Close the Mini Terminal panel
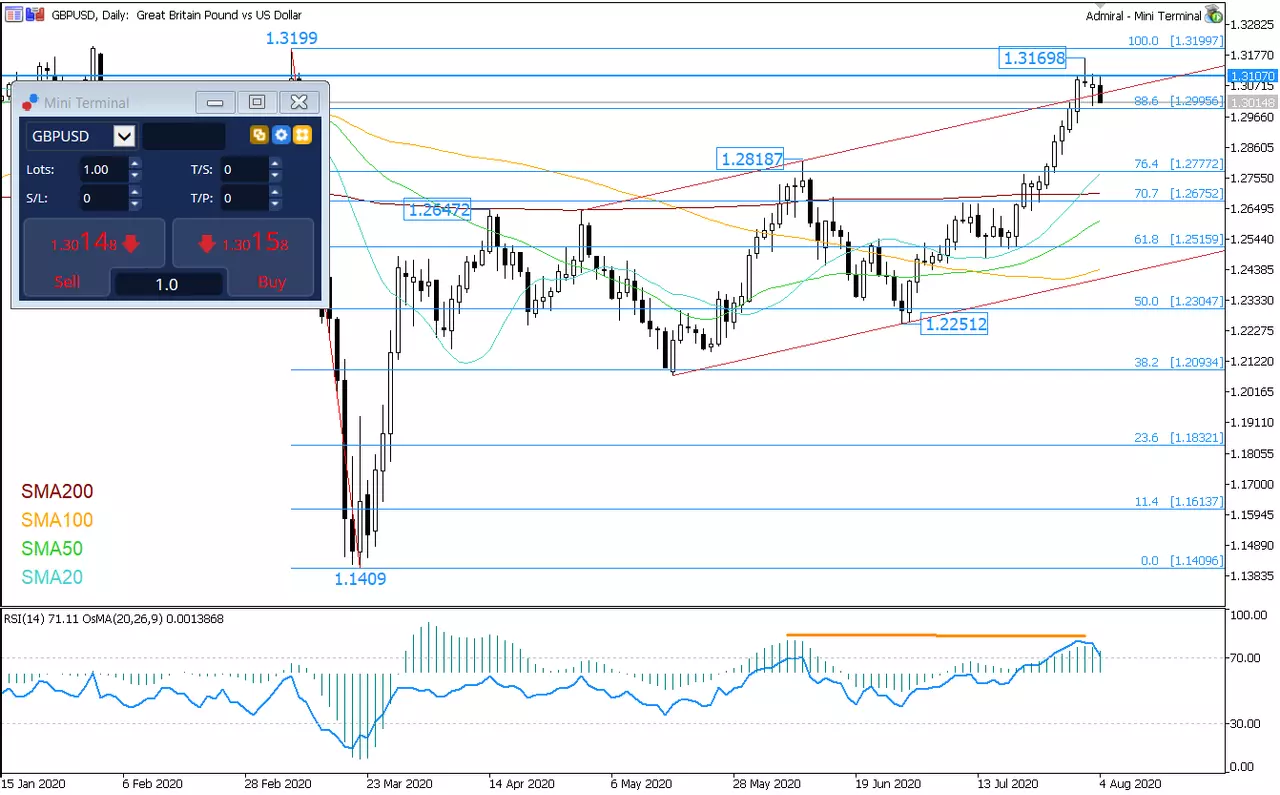The image size is (1280, 795). 299,102
